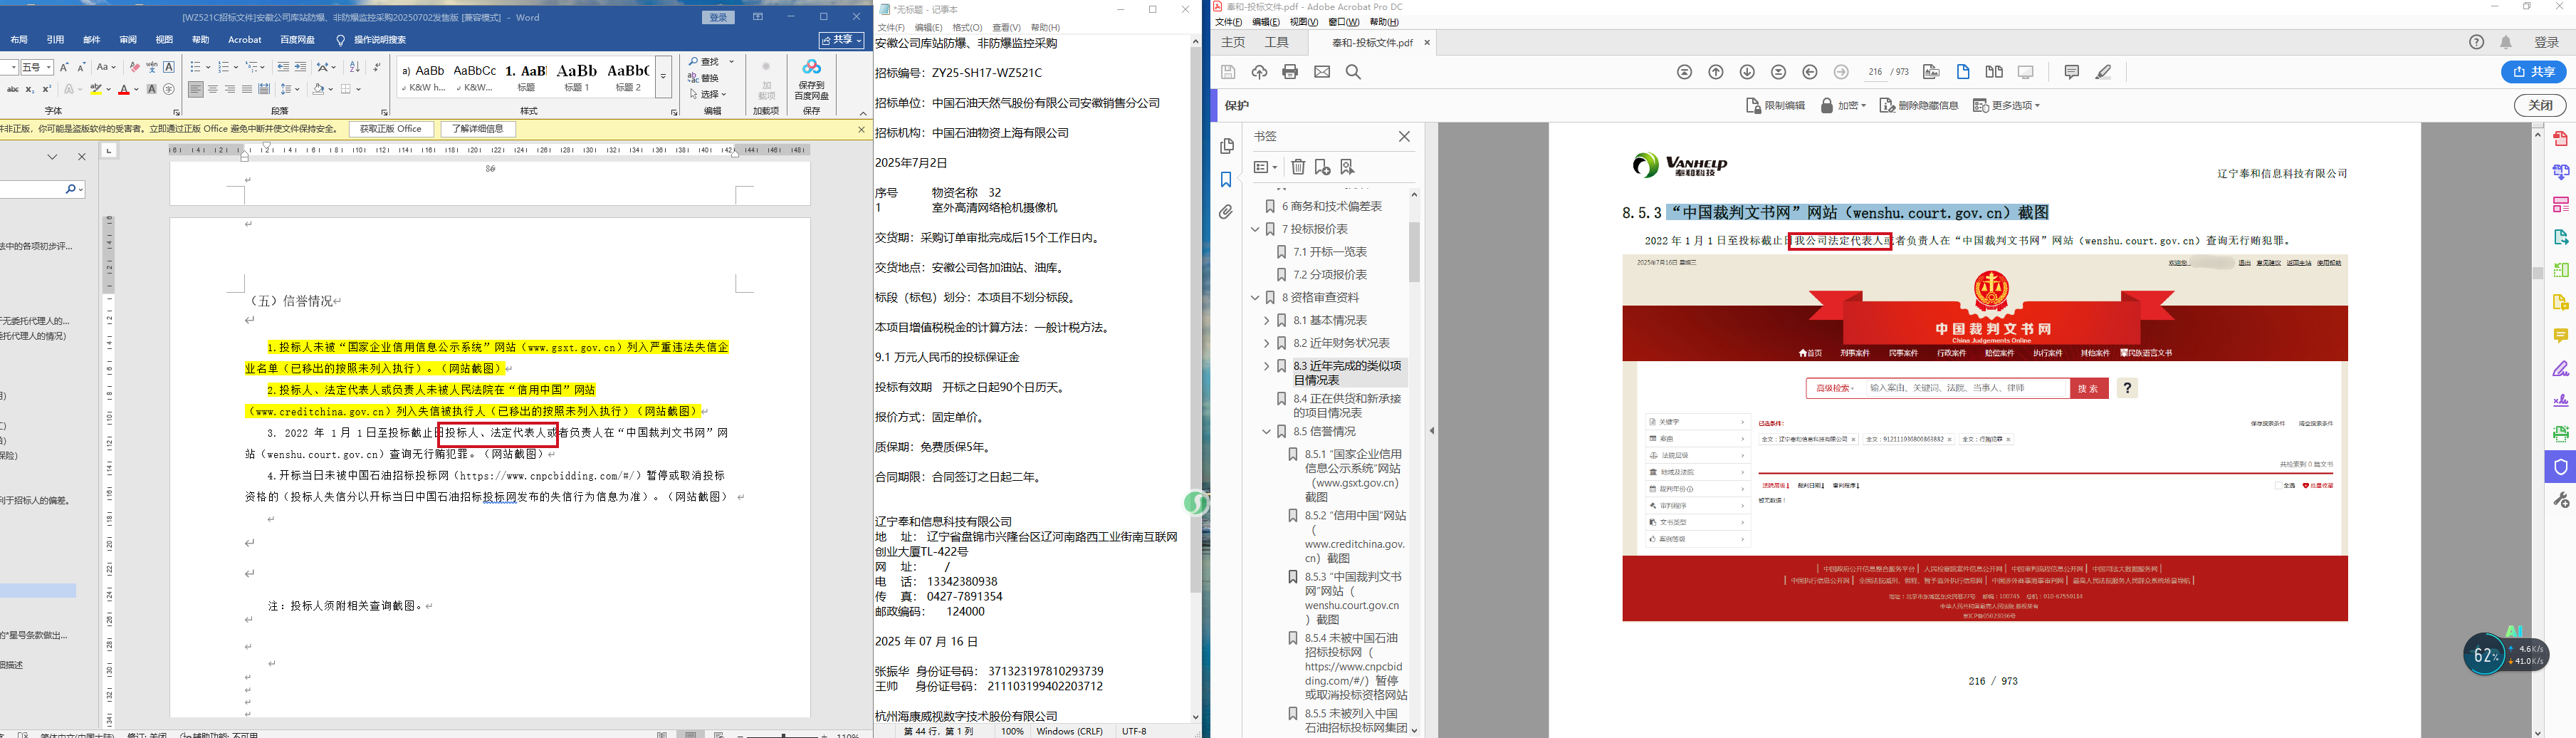Toggle center text alignment in Word
The image size is (2576, 738).
point(213,89)
